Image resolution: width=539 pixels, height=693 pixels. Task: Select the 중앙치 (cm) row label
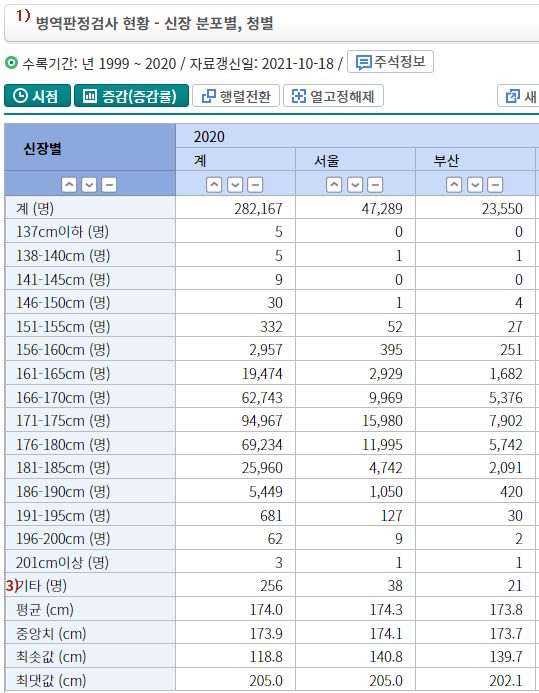[x=51, y=634]
